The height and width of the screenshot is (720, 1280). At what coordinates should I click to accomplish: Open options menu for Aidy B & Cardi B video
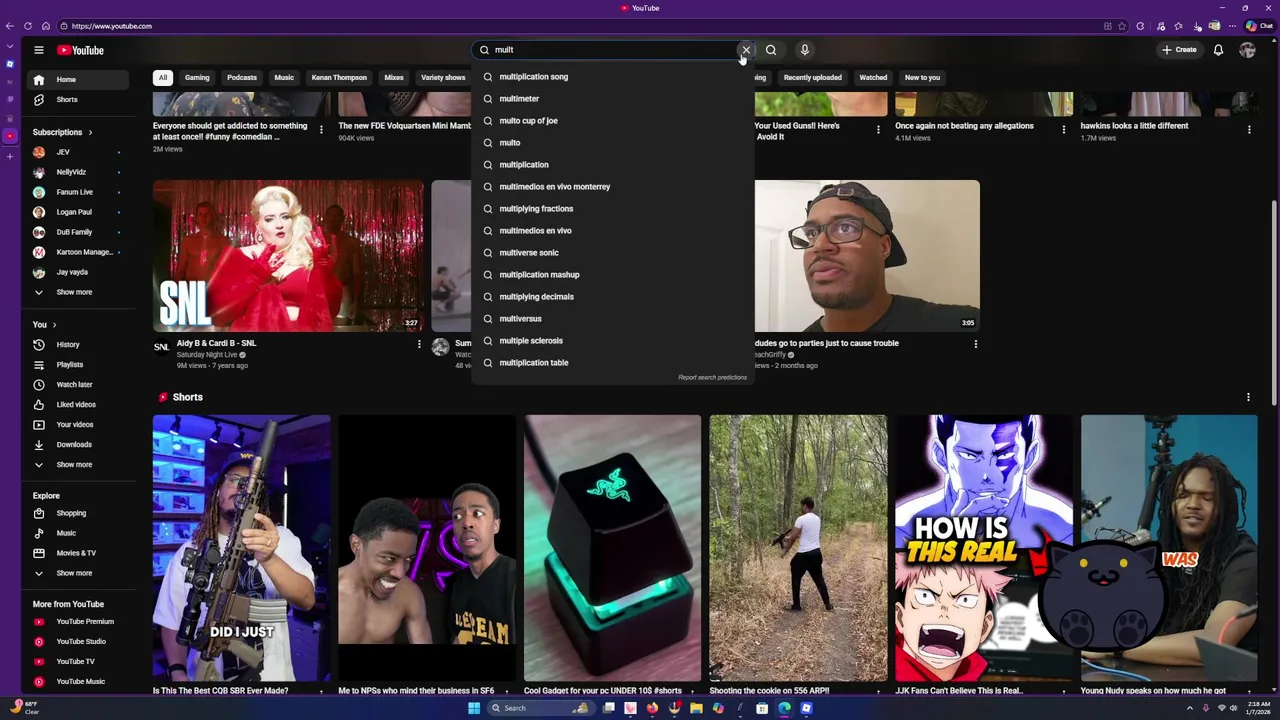tap(419, 344)
